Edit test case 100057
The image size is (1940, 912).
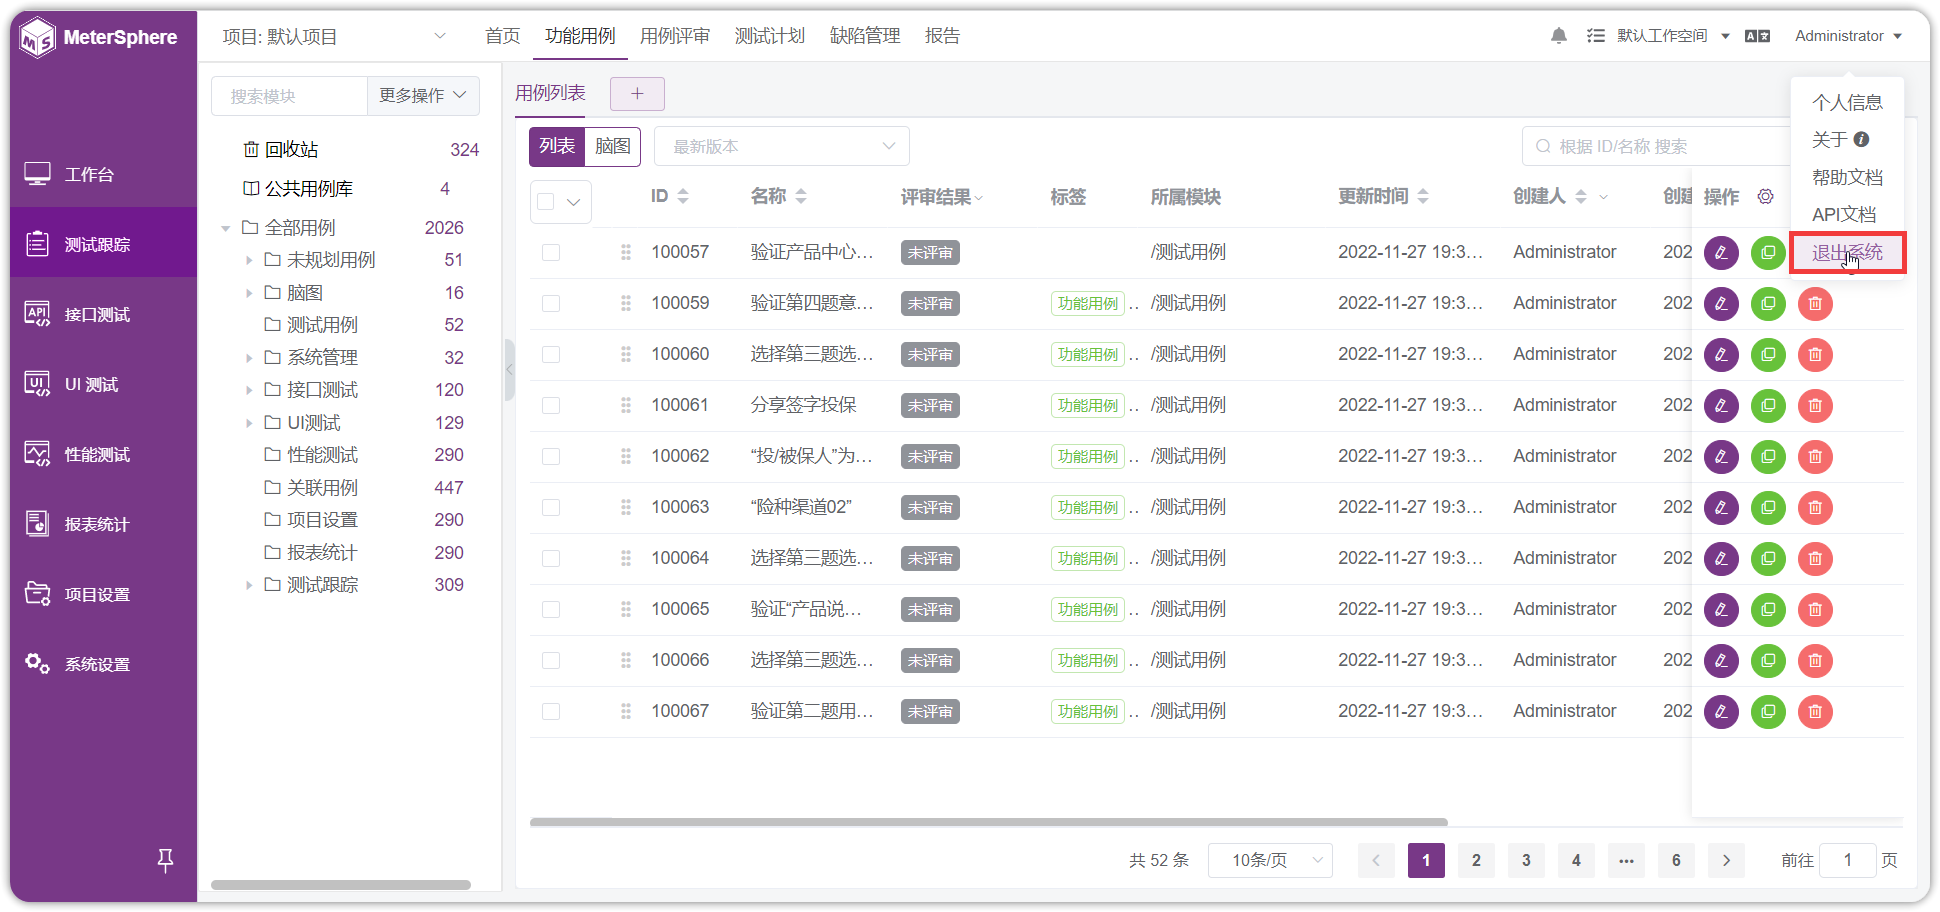[1721, 252]
